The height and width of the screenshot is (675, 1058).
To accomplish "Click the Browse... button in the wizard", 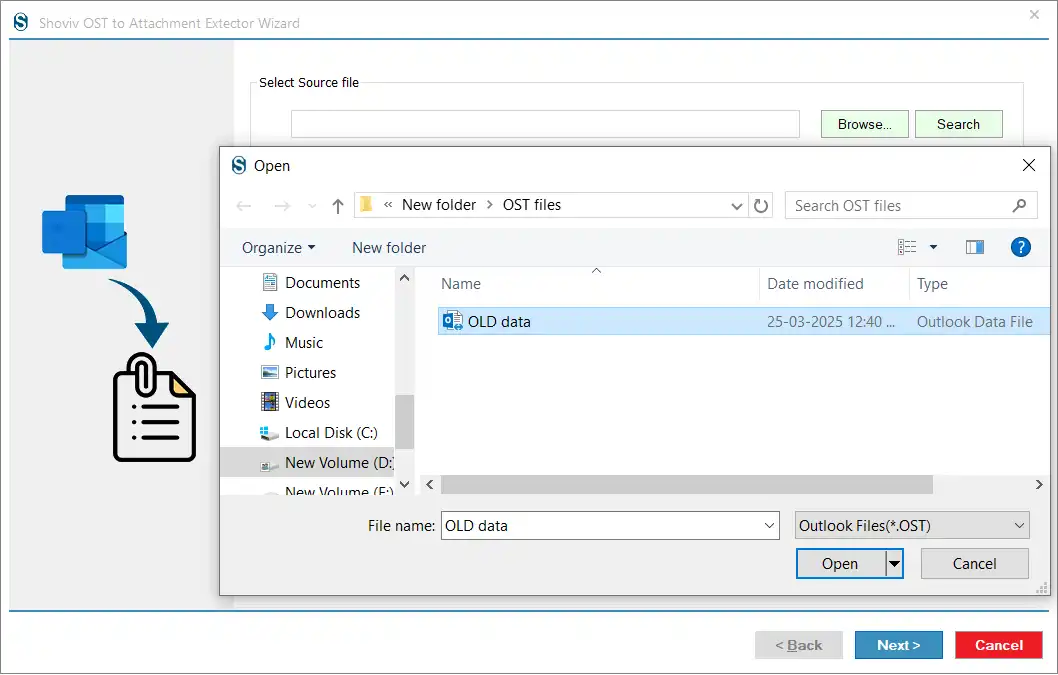I will coord(864,124).
